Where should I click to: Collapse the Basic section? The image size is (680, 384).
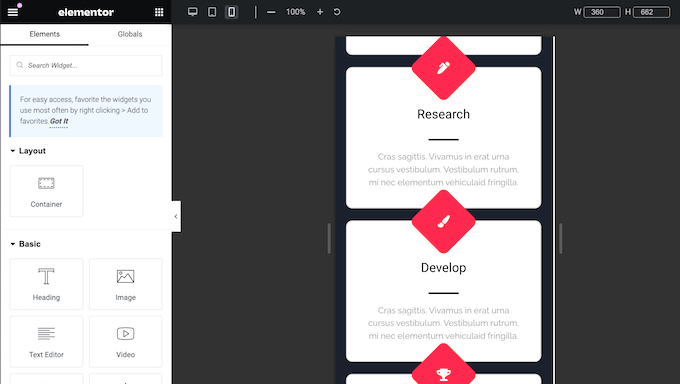26,244
